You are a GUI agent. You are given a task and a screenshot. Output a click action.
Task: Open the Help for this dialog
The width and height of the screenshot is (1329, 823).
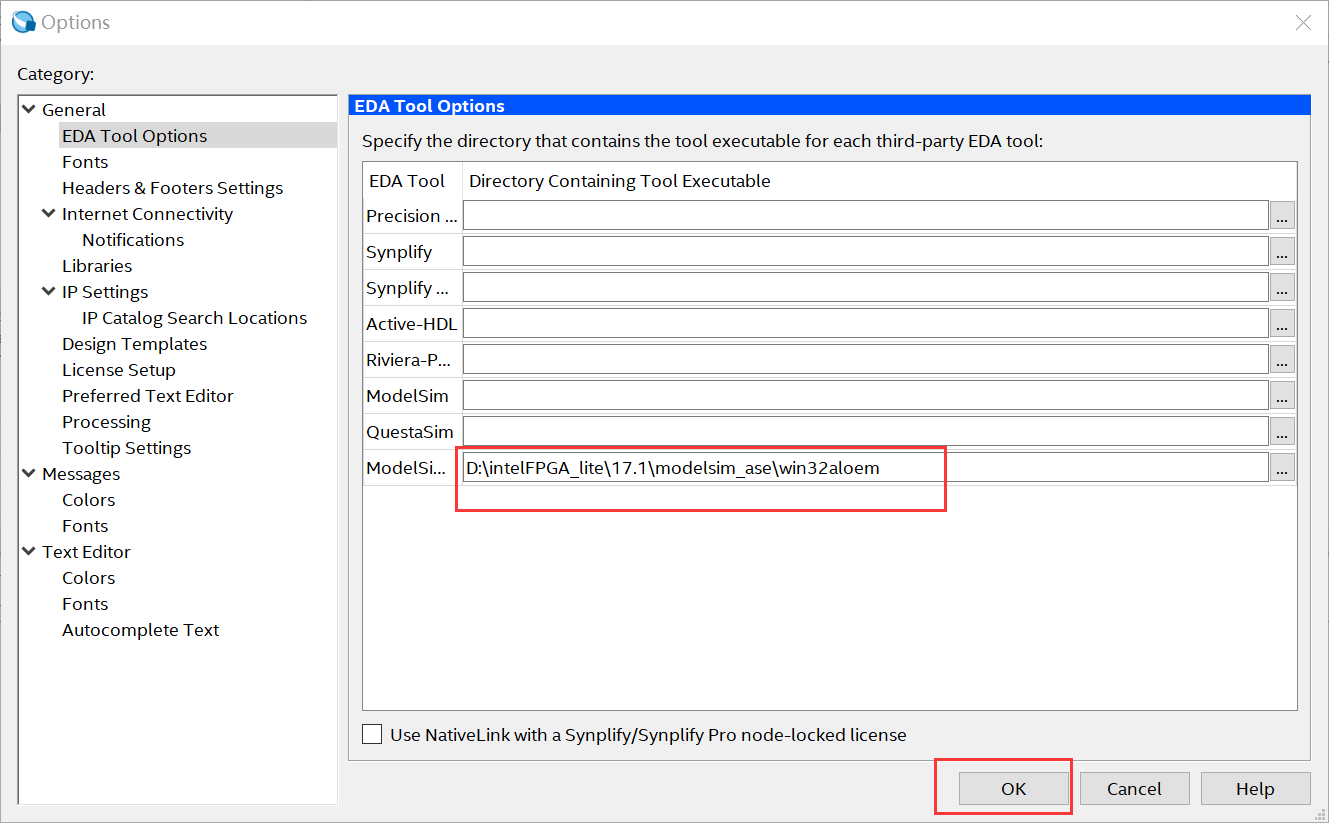(x=1255, y=788)
